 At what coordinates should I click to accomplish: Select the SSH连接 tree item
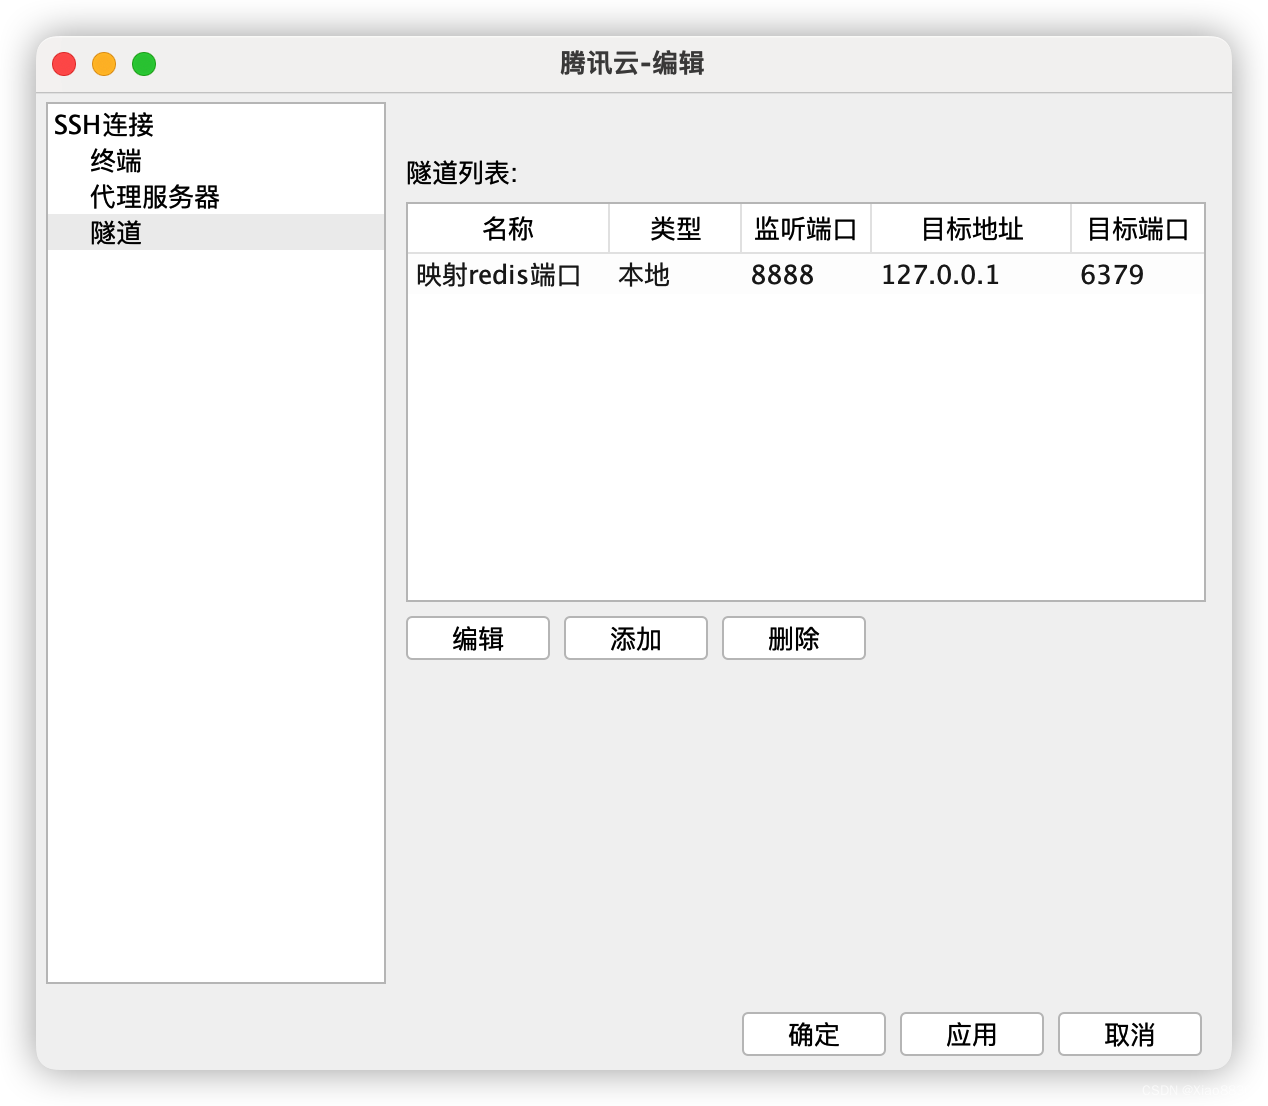click(104, 125)
